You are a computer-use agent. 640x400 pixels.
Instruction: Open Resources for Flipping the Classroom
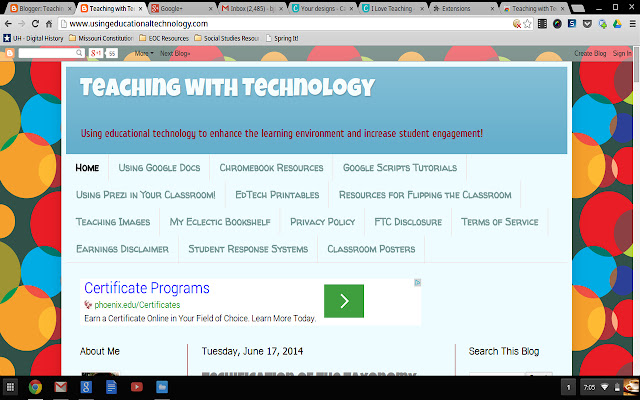pos(425,195)
